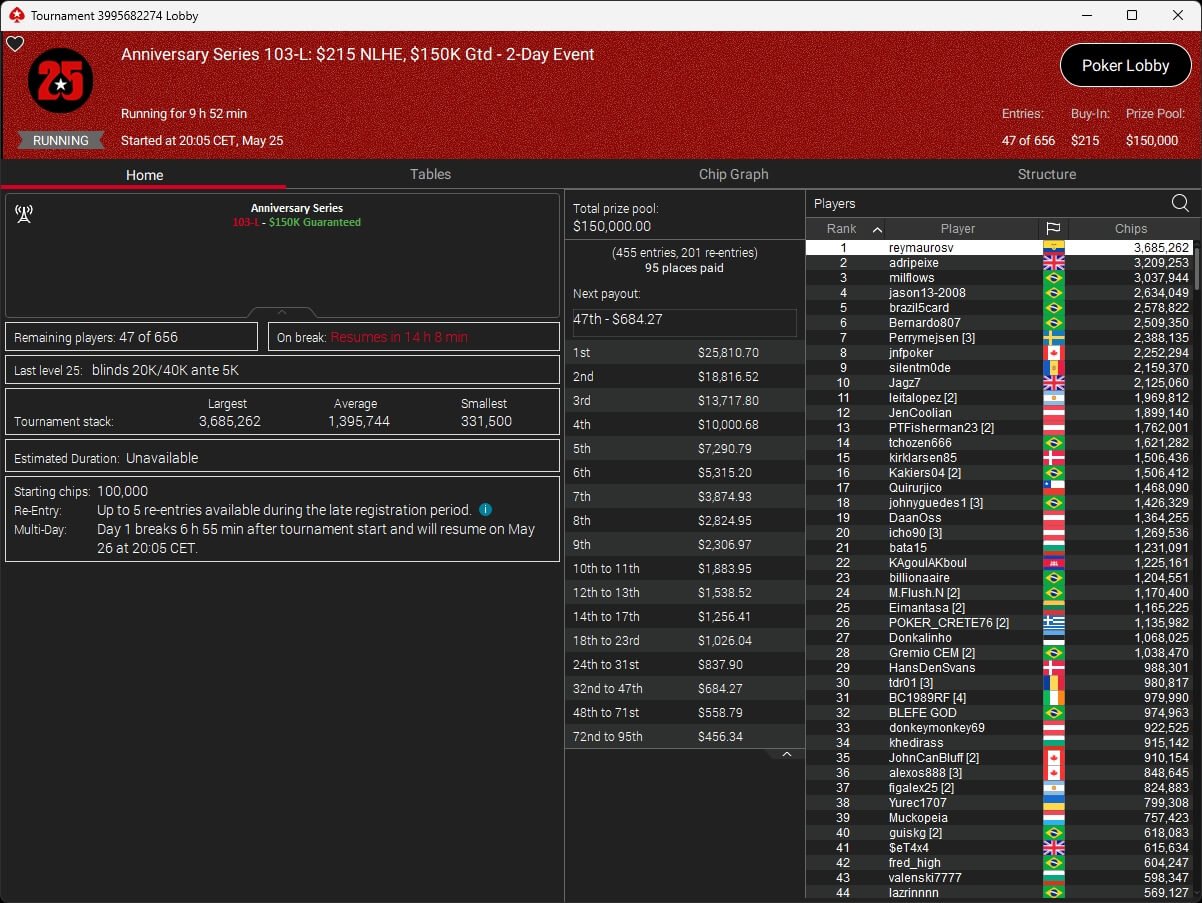Select player jnfpoker row
This screenshot has height=903, width=1202.
1000,353
